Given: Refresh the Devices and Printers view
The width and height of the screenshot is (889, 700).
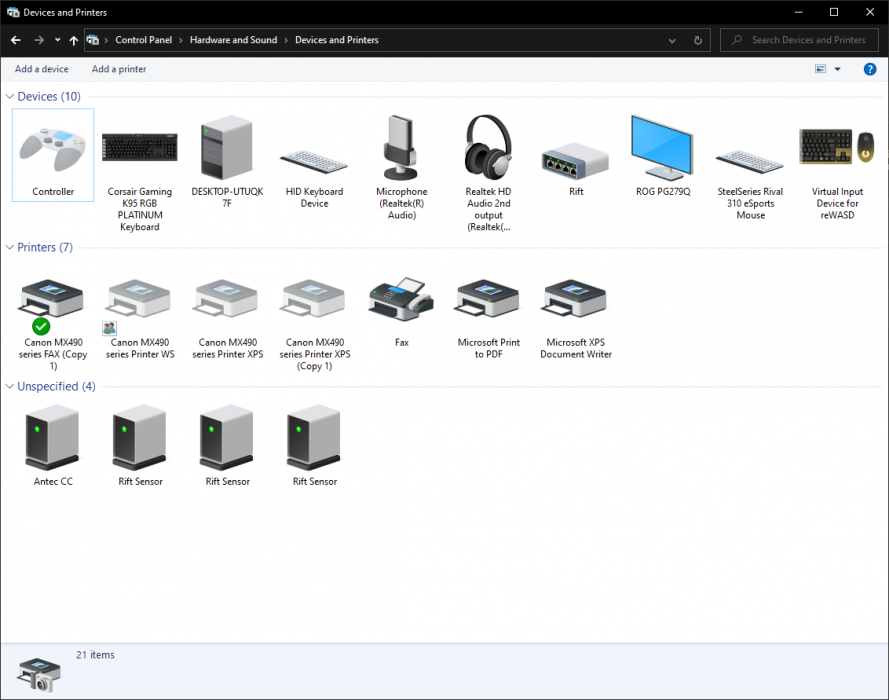Looking at the screenshot, I should [698, 40].
